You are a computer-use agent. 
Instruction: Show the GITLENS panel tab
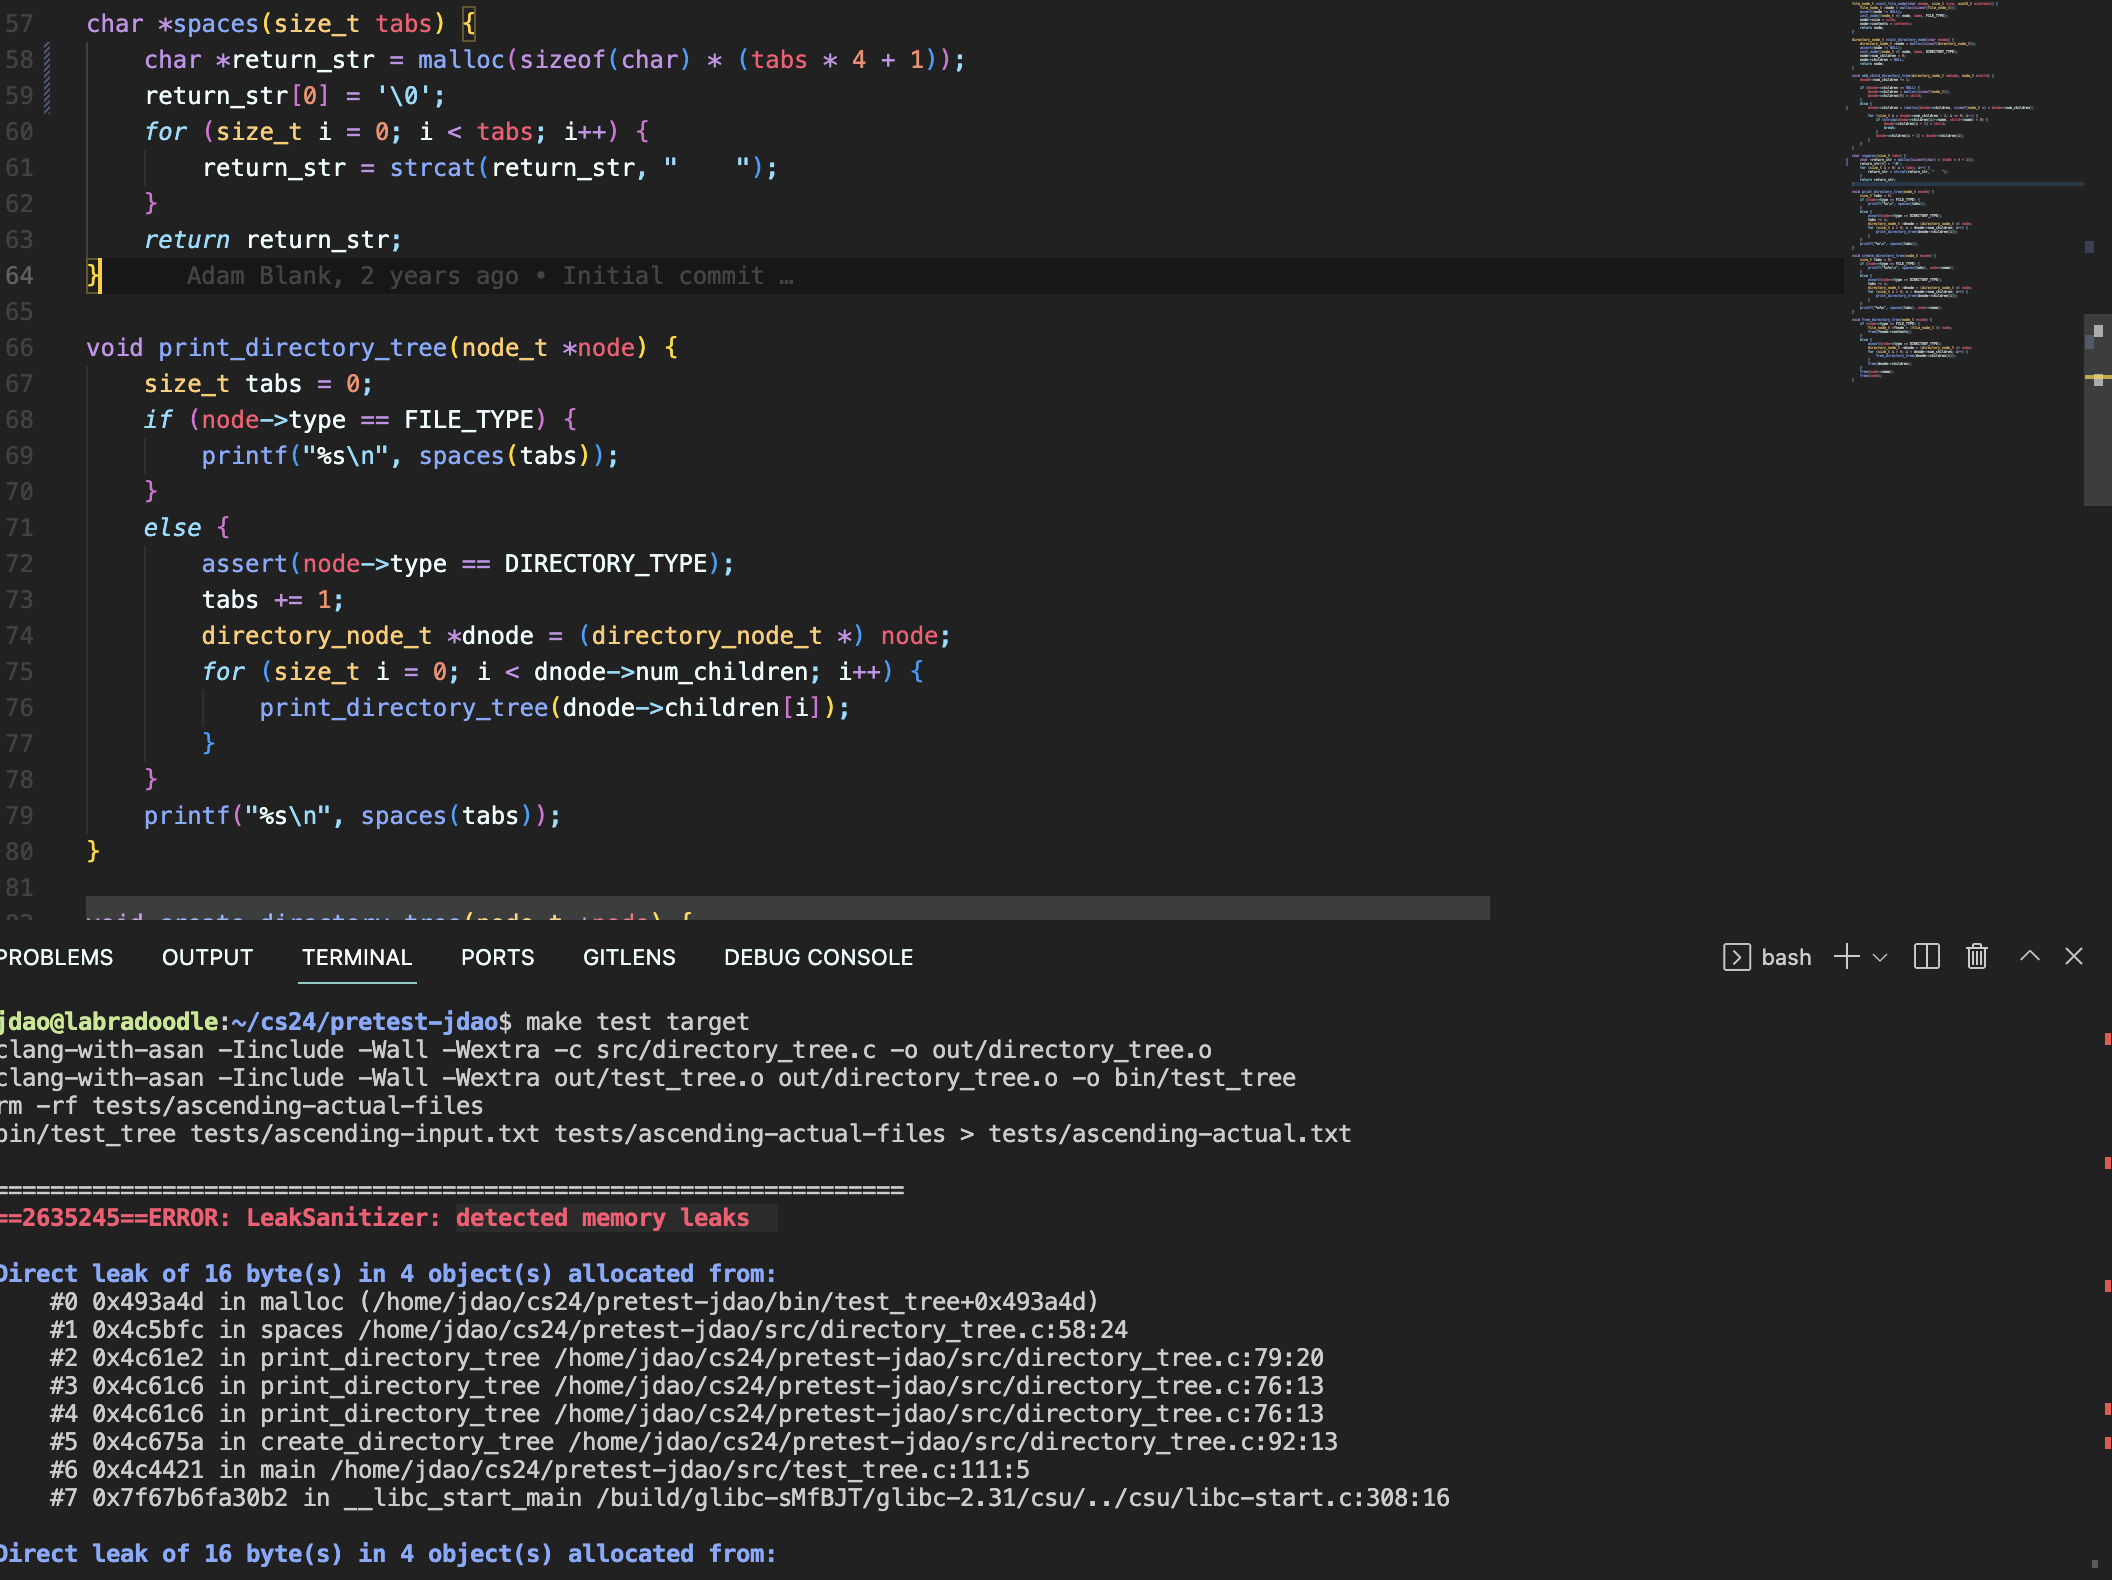pos(629,957)
